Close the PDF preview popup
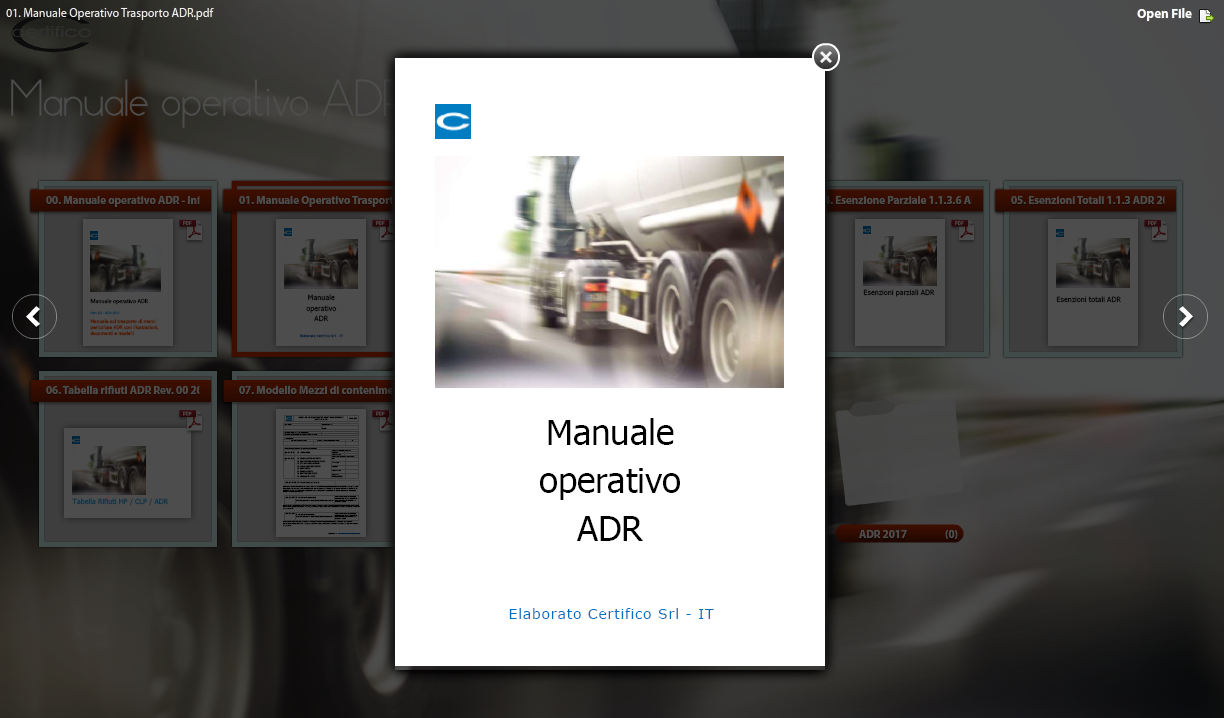This screenshot has height=718, width=1224. [x=825, y=57]
